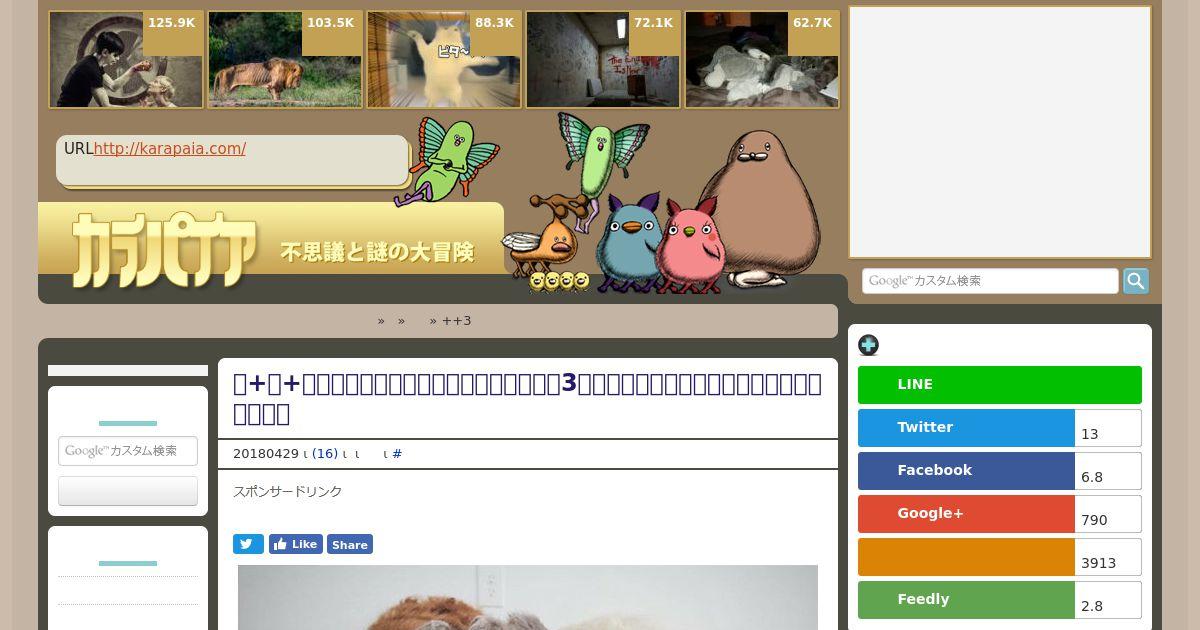This screenshot has height=630, width=1200.
Task: Open the 103.5K lion article thumbnail
Action: [x=285, y=60]
